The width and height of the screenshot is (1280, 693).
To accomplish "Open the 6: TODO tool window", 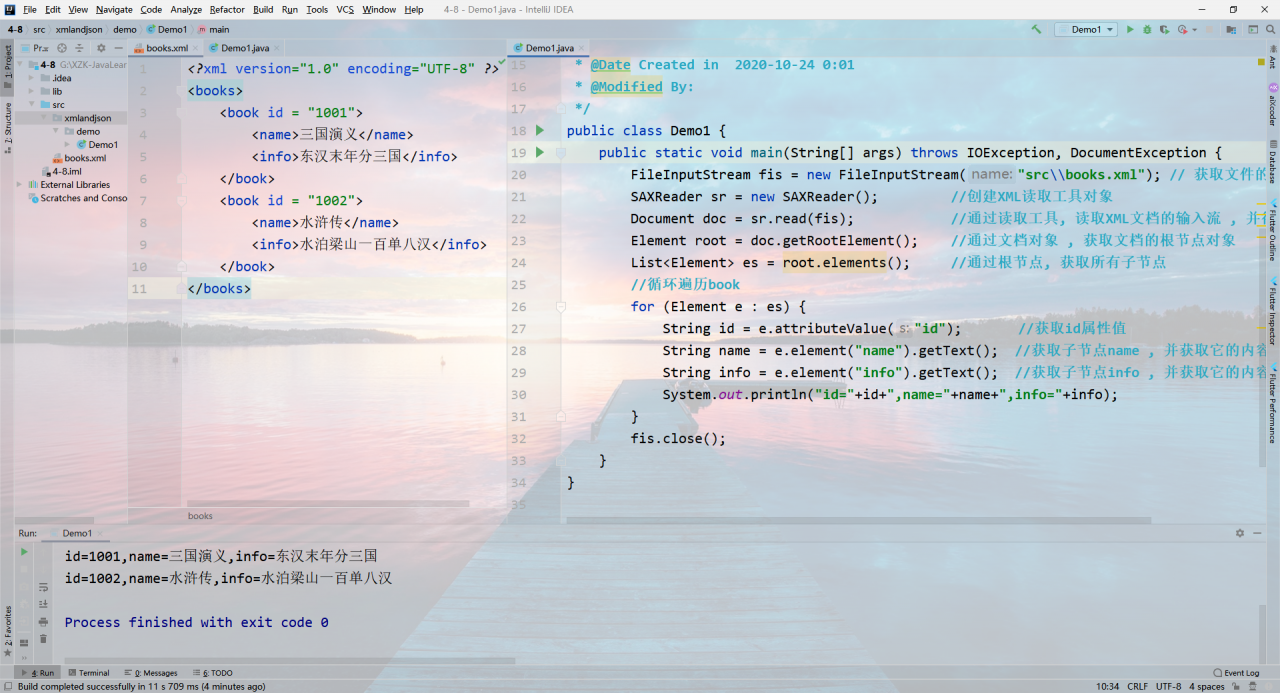I will (213, 673).
